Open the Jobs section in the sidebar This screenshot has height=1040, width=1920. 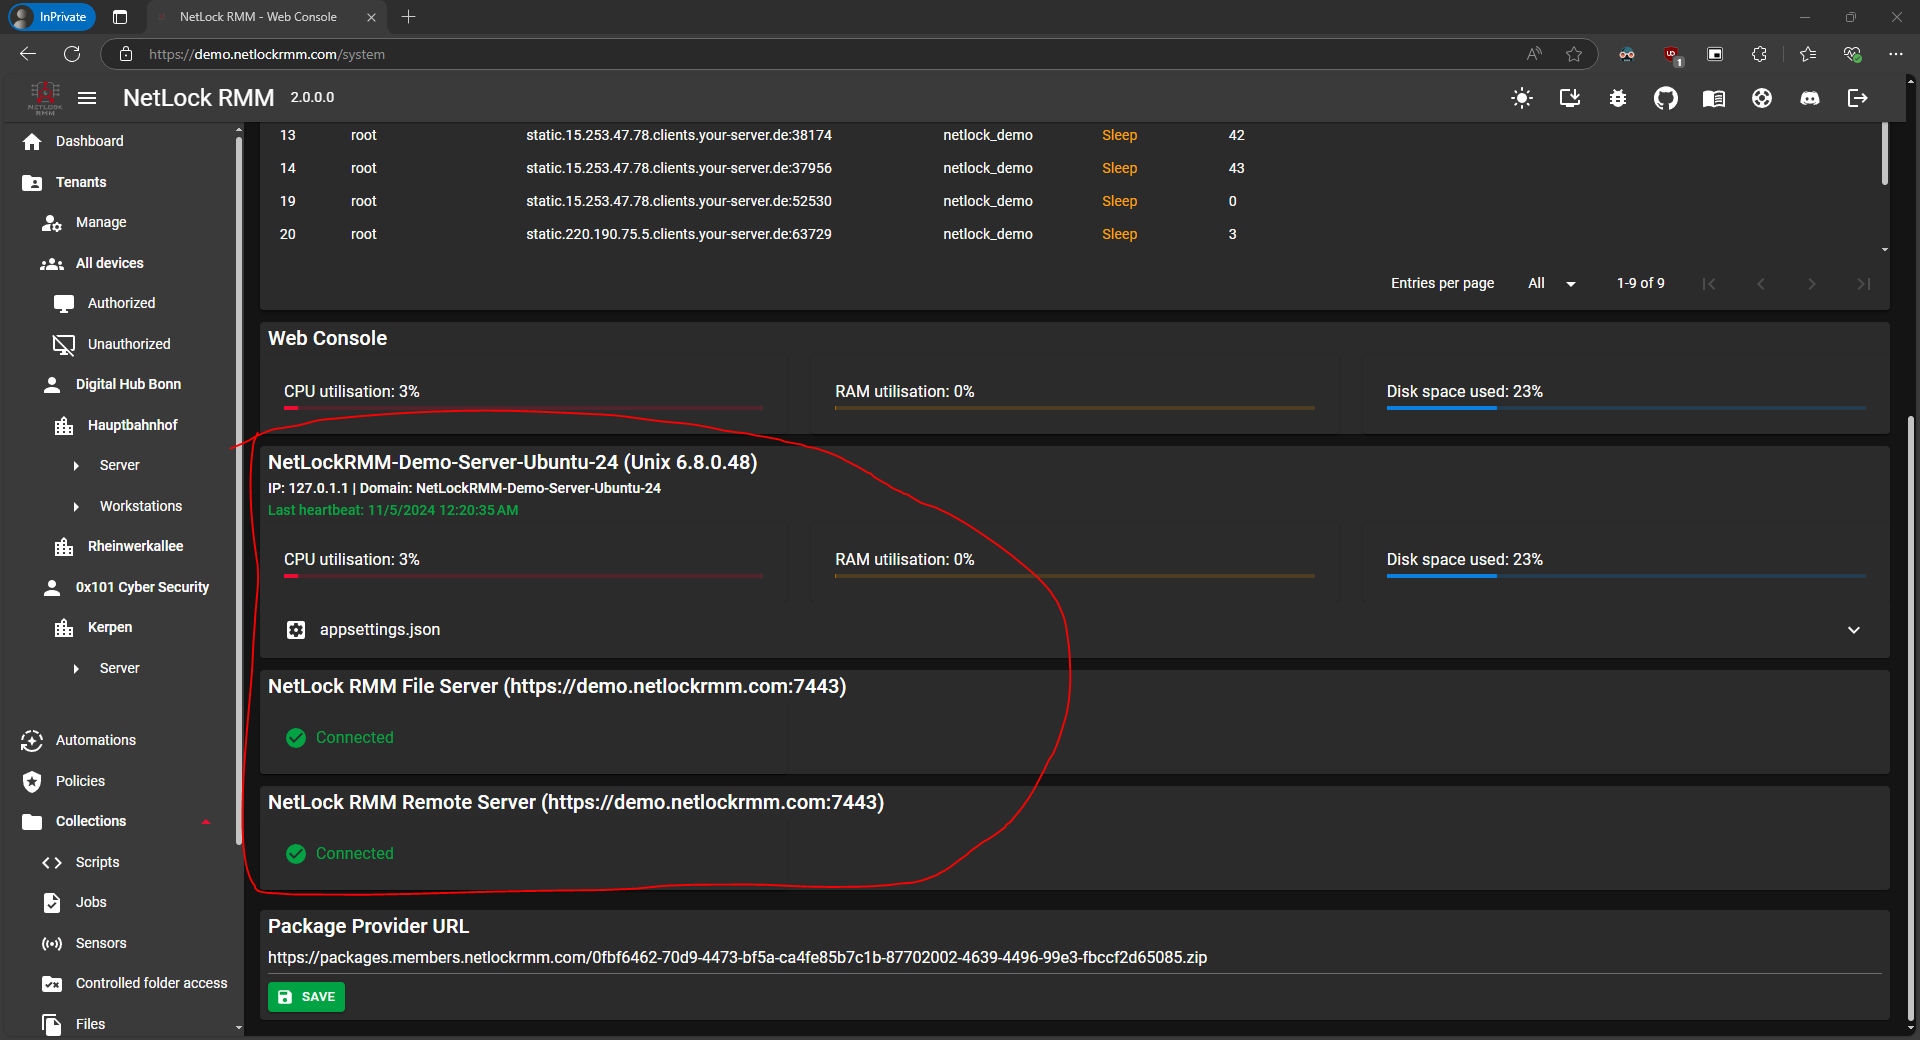(x=90, y=902)
